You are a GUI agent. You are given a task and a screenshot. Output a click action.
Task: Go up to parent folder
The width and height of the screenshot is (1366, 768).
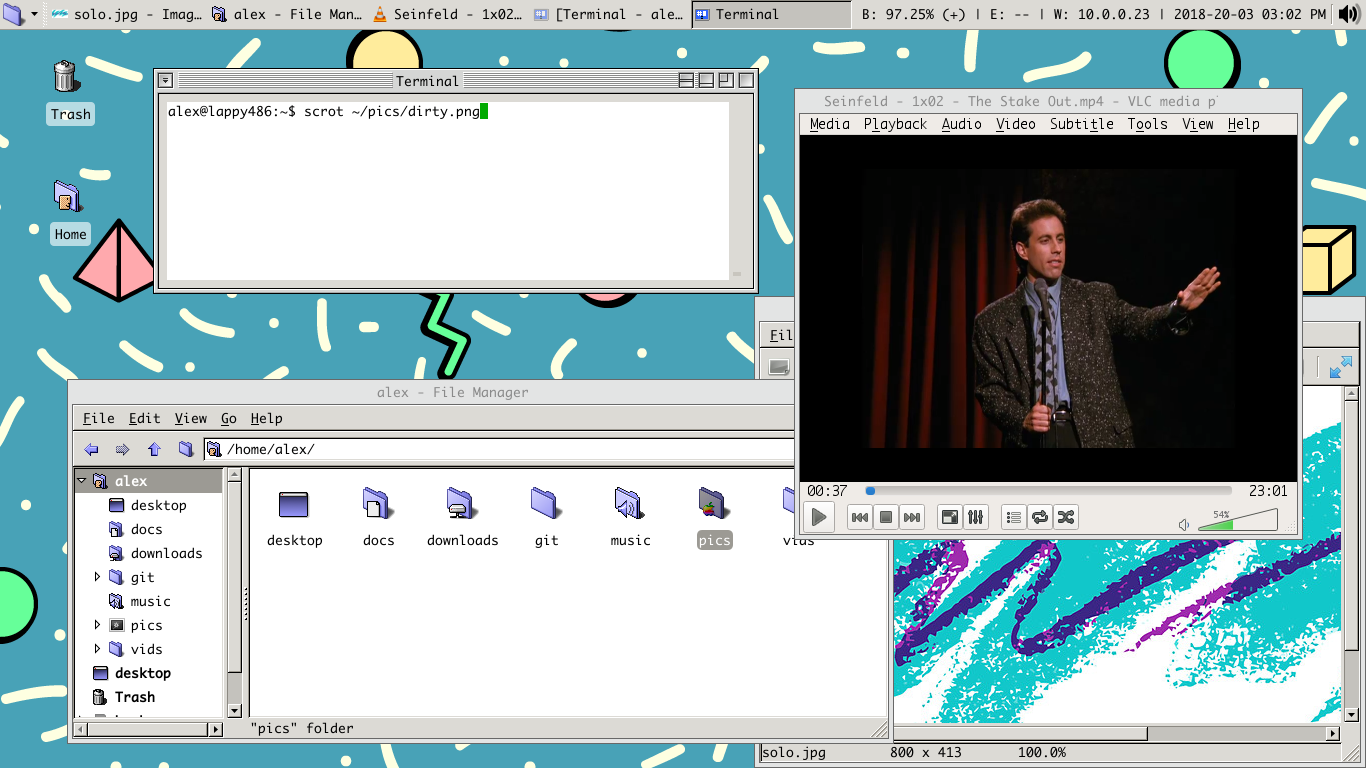[x=154, y=449]
